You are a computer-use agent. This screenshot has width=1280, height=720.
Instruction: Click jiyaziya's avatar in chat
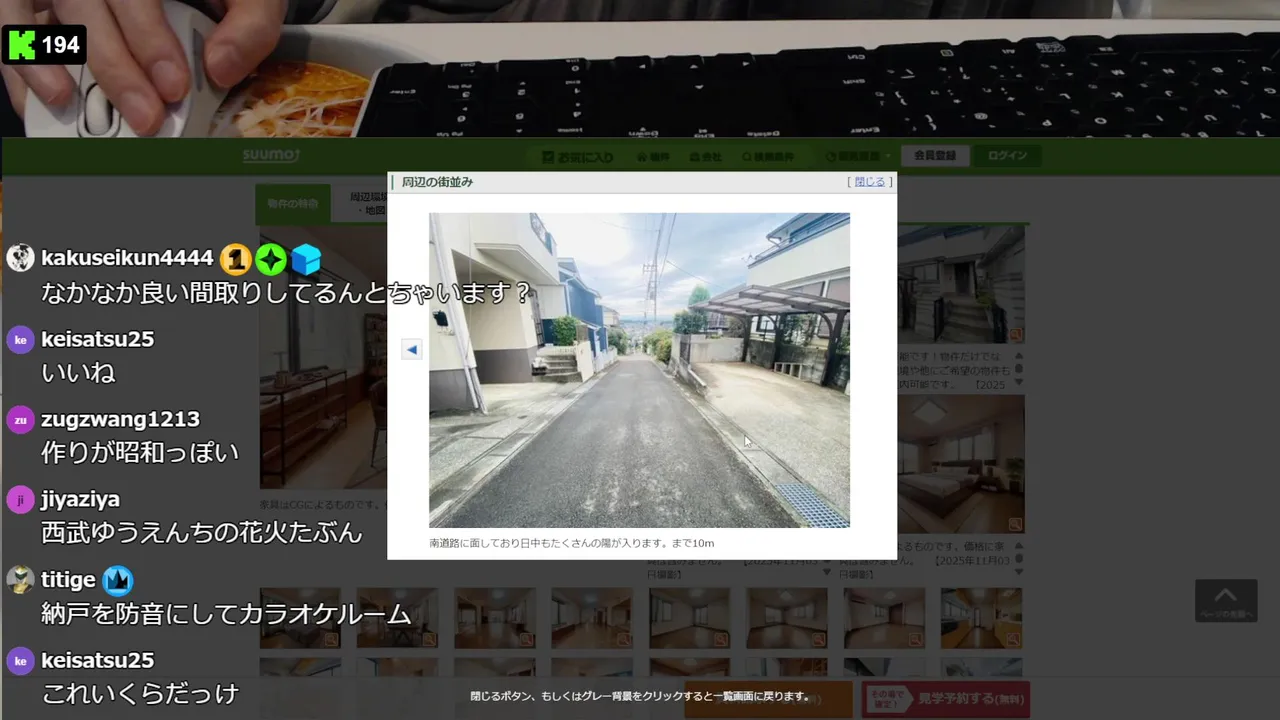point(20,499)
